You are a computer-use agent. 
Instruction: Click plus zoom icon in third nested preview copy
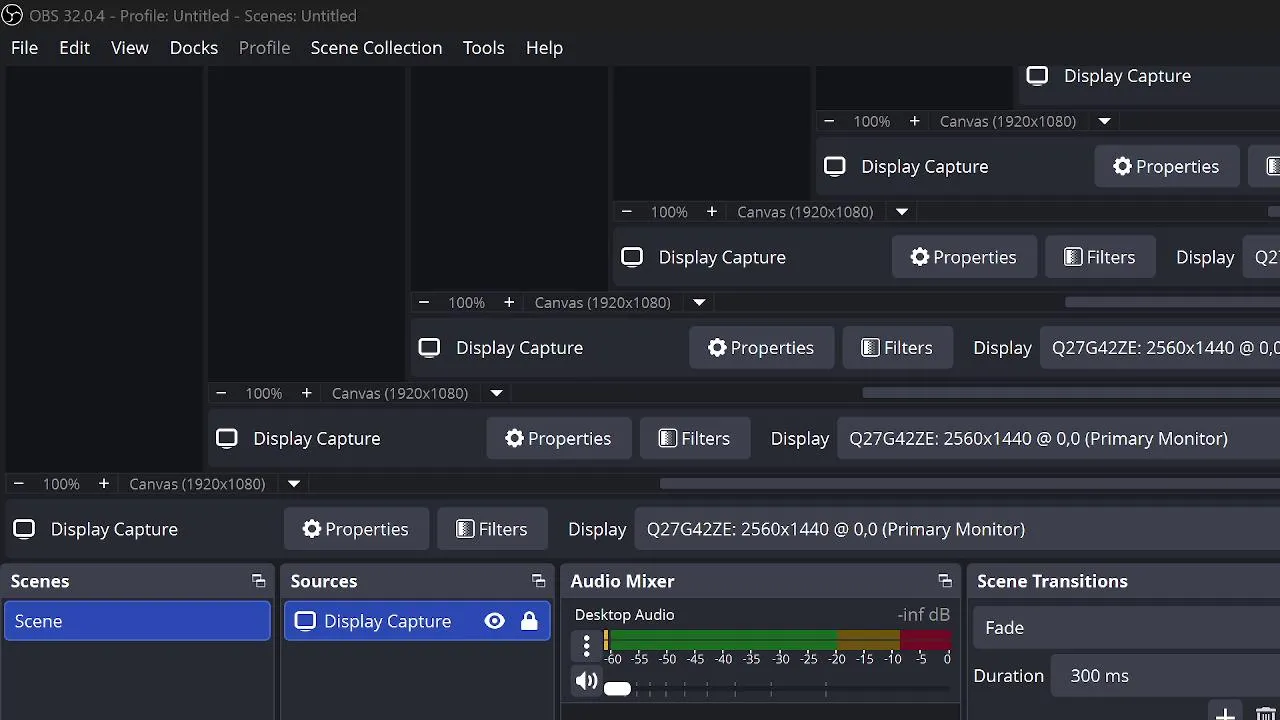[711, 212]
